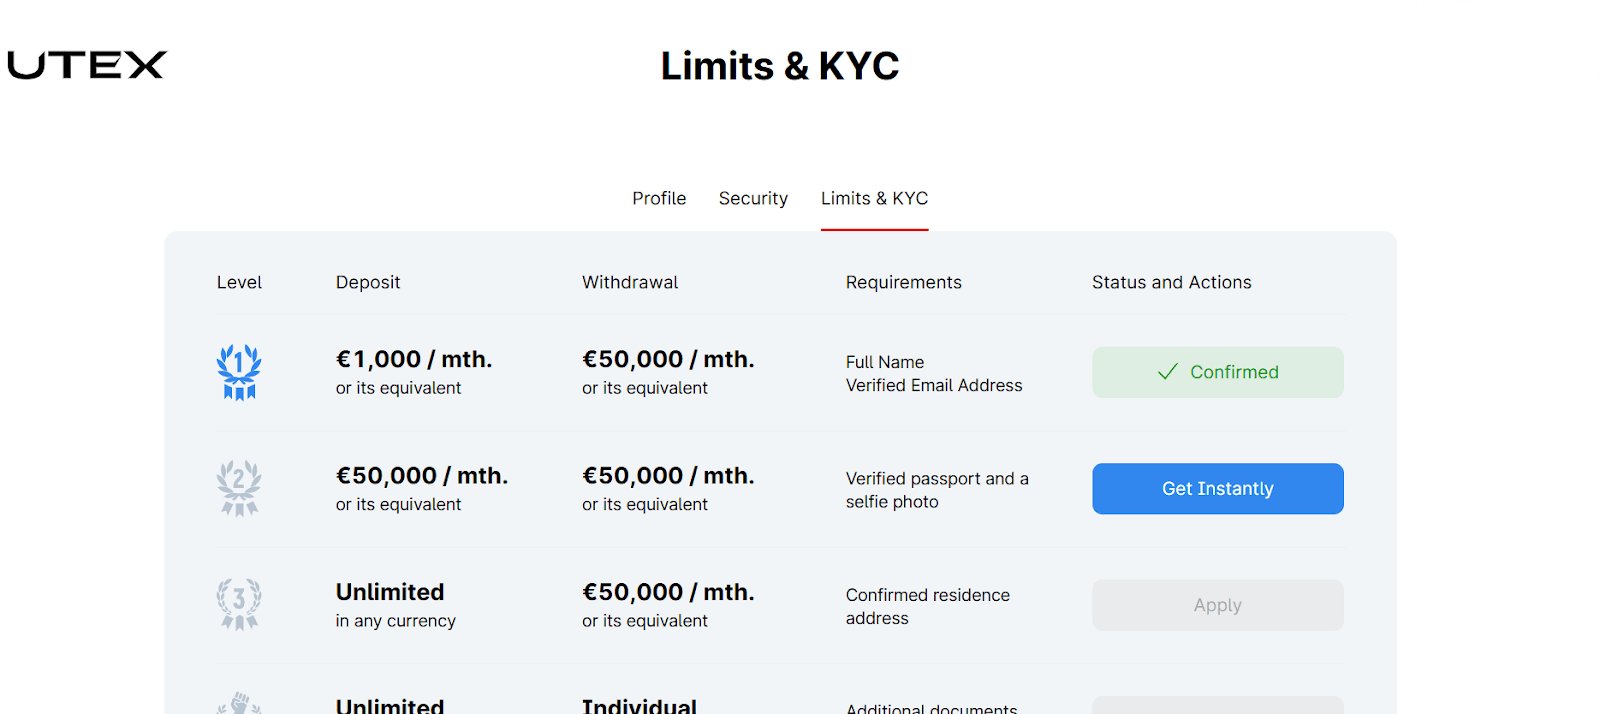This screenshot has height=714, width=1600.
Task: Click the Level 3 grey medal icon
Action: pyautogui.click(x=239, y=604)
